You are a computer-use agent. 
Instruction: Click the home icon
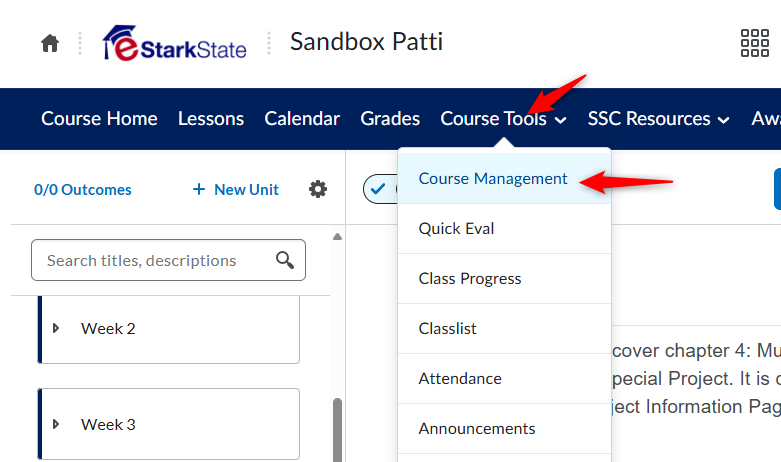point(50,43)
